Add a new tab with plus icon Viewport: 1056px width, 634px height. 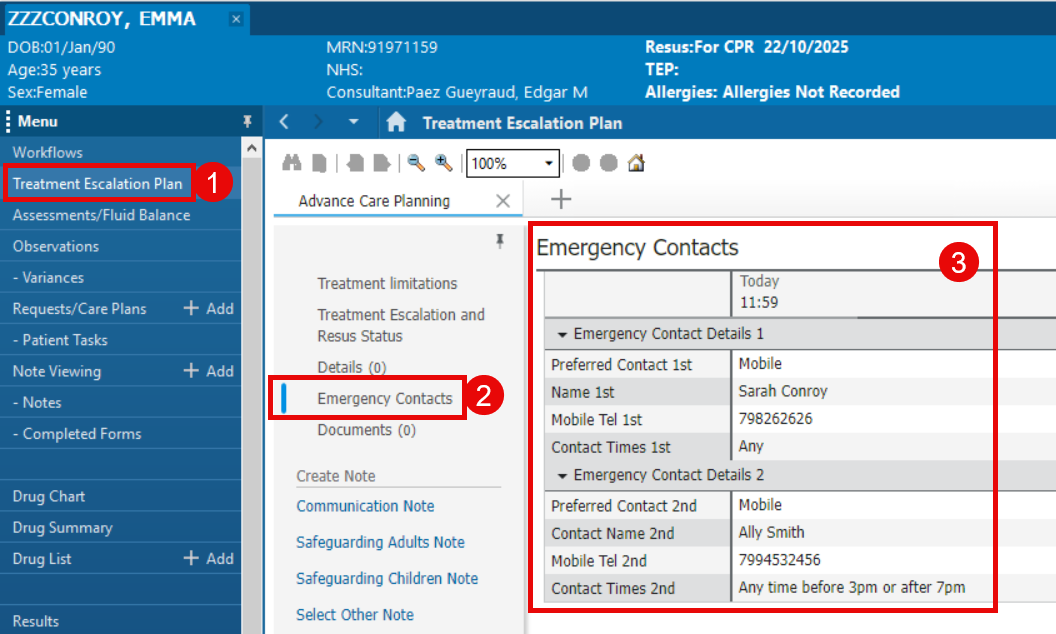[x=561, y=200]
